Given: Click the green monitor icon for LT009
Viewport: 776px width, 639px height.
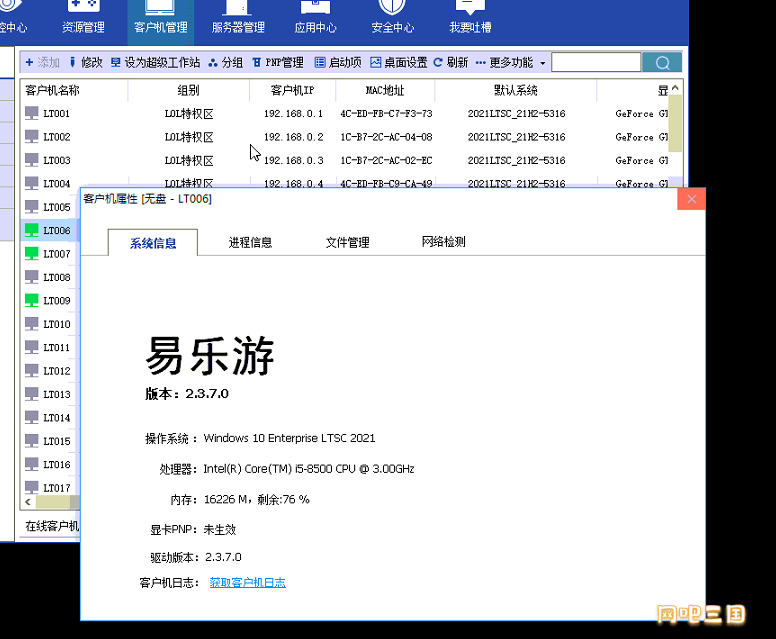Looking at the screenshot, I should [x=32, y=300].
